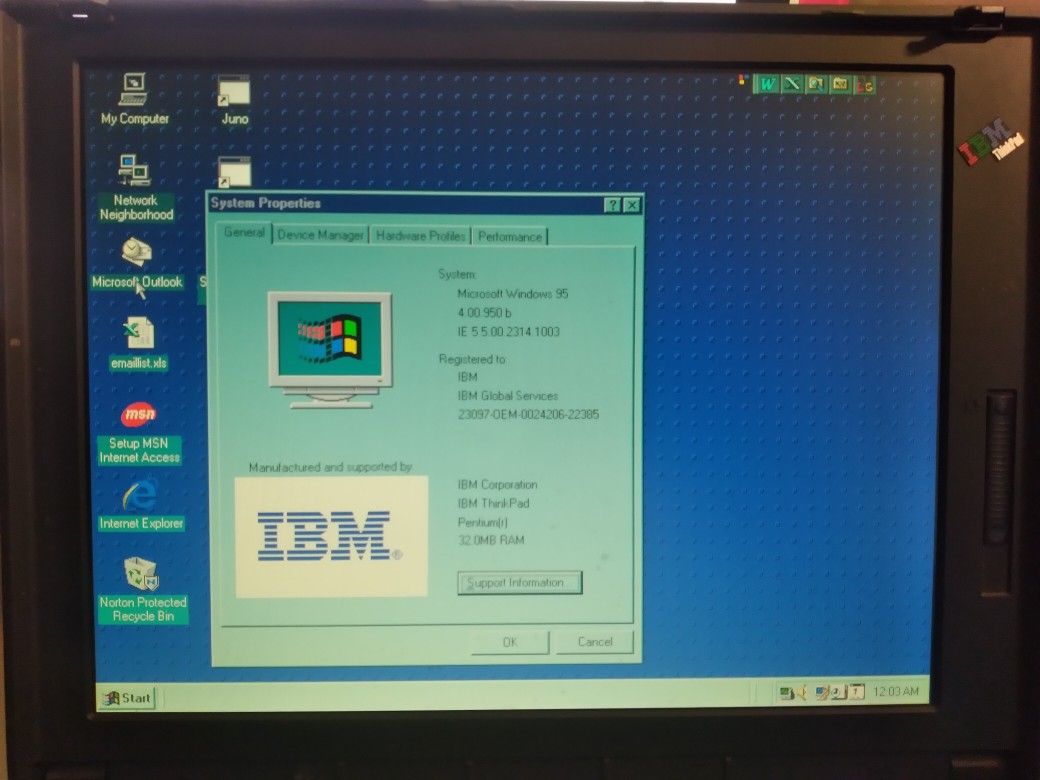Click the IE 5 5.00.2314.1003 text
Image resolution: width=1040 pixels, height=780 pixels.
508,331
